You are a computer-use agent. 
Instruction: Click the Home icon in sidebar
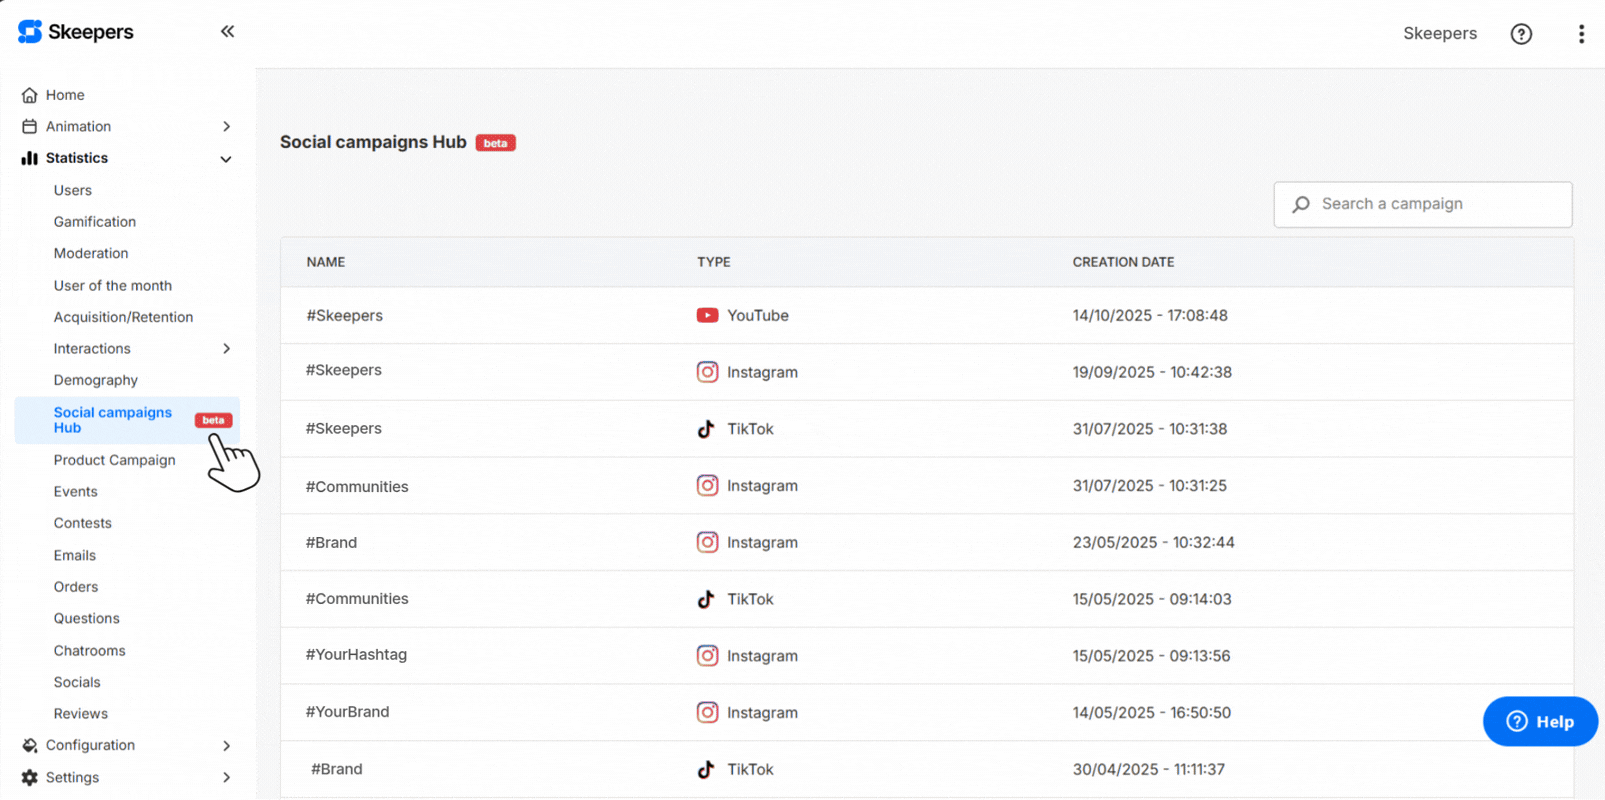point(30,95)
